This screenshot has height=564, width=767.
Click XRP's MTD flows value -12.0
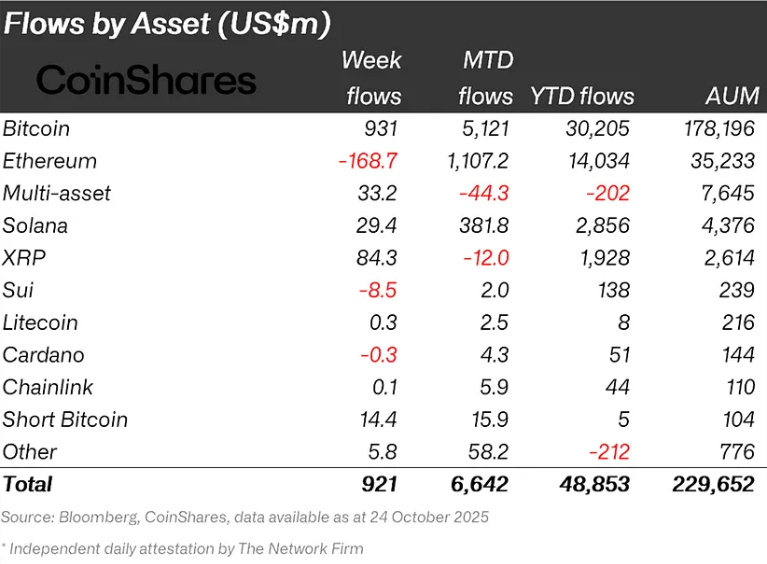coord(485,258)
